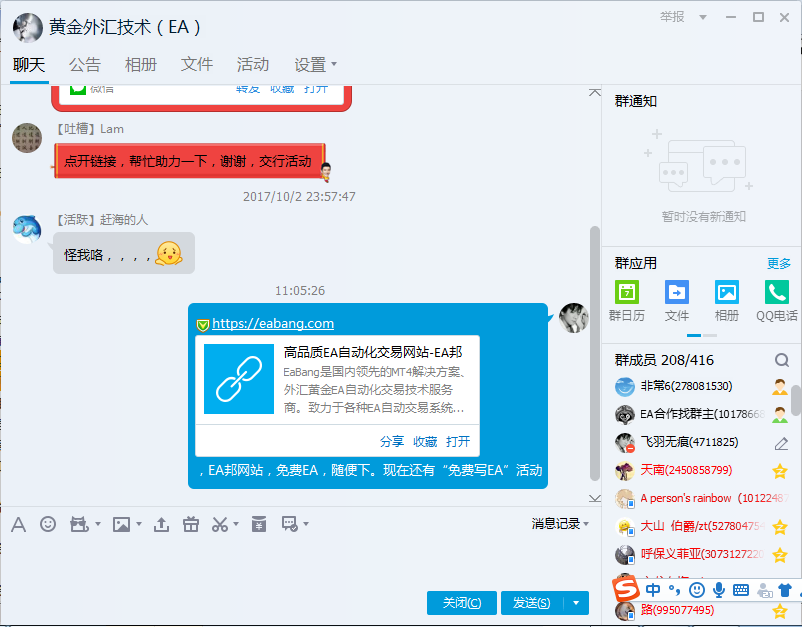802x627 pixels.
Task: Click owner badge beside 非常6
Action: tap(779, 387)
